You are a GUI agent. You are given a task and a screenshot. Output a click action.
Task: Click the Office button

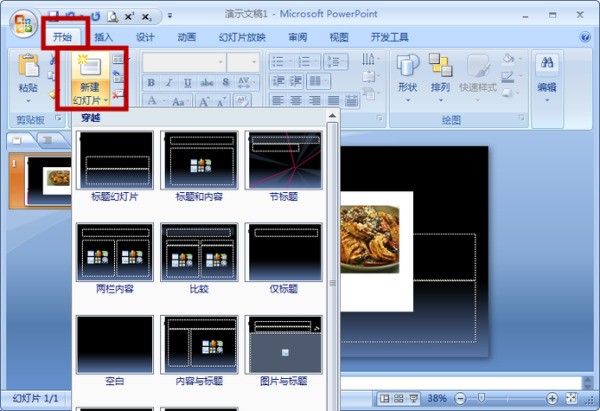pyautogui.click(x=20, y=20)
